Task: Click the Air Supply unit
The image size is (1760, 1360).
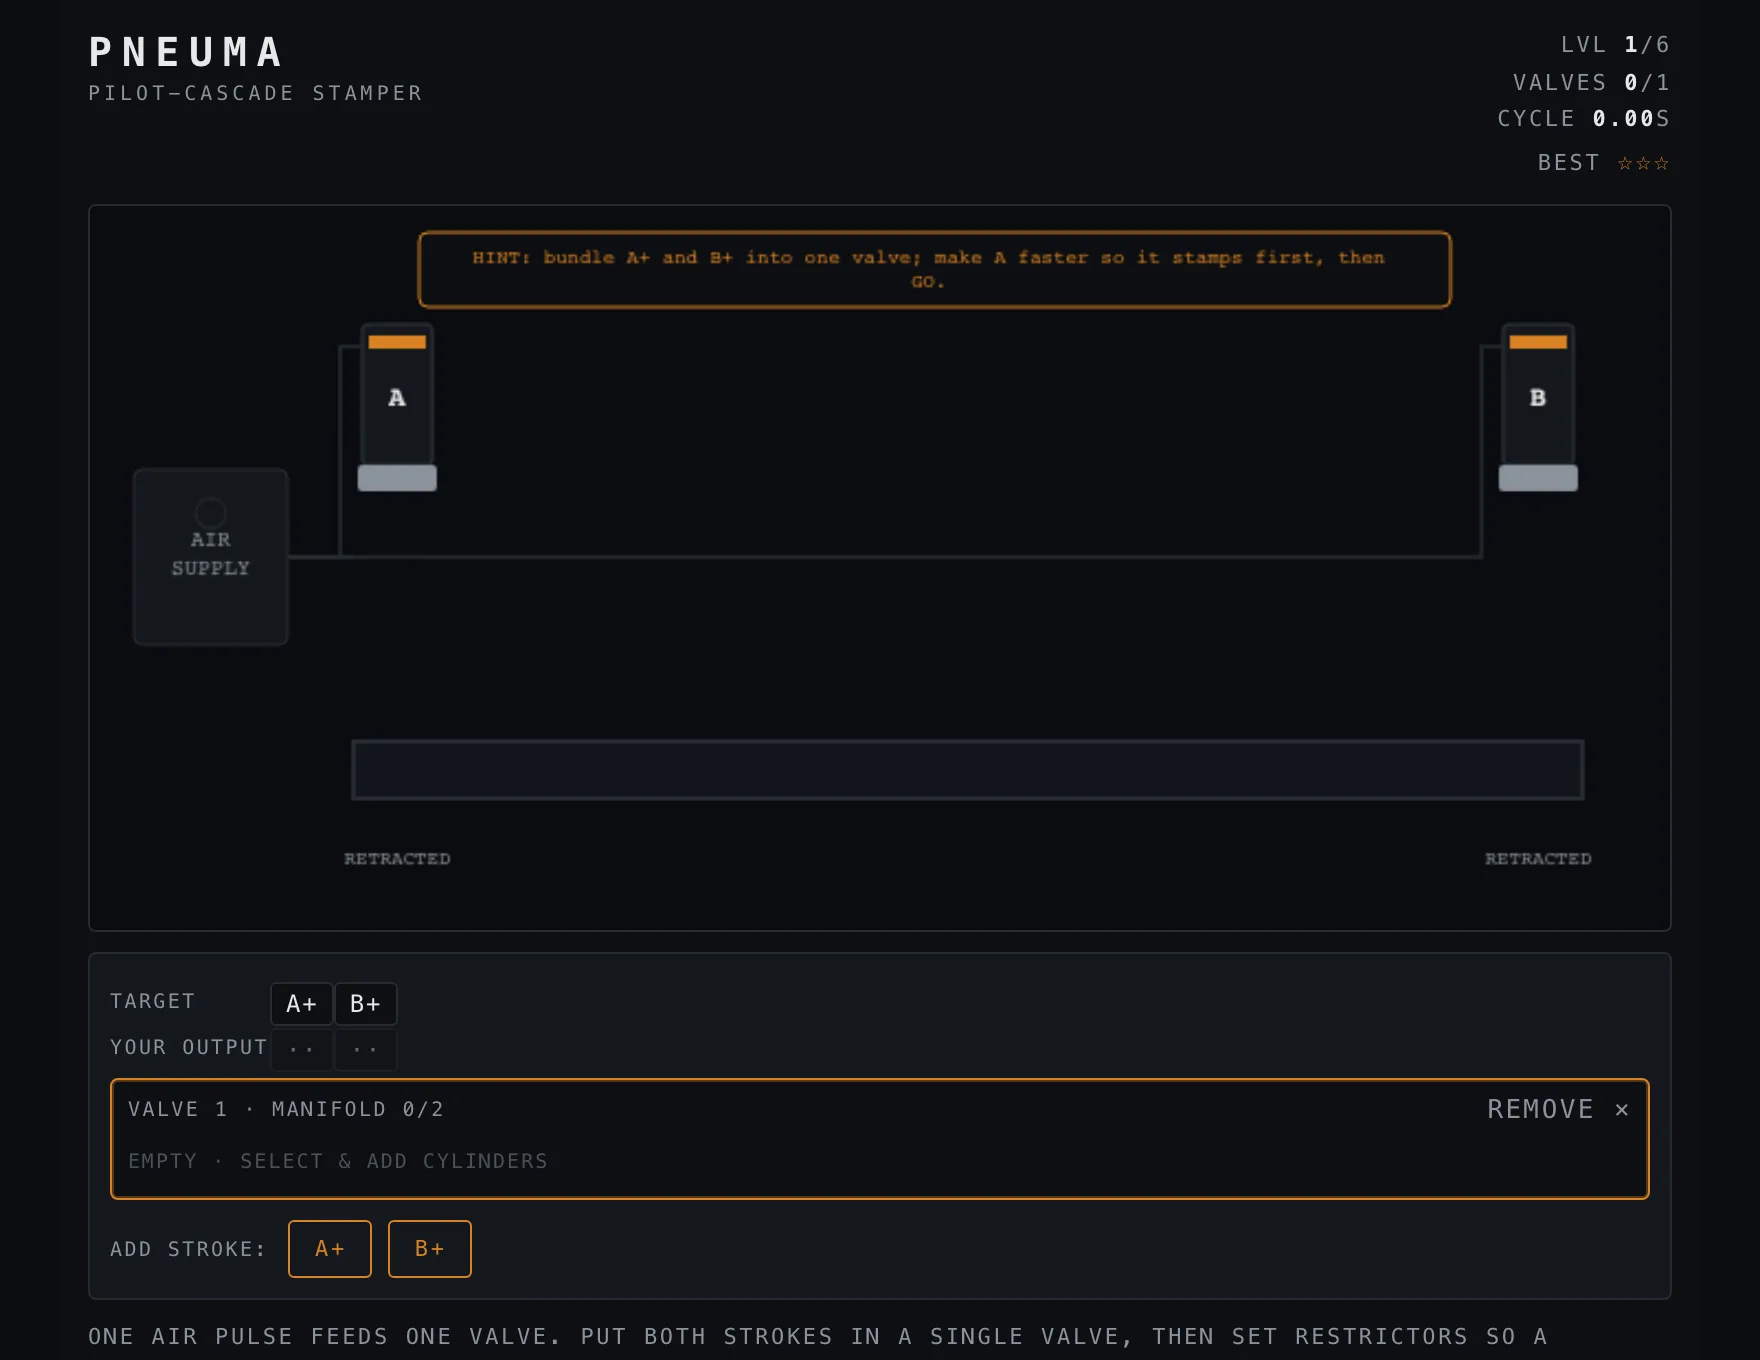Action: coord(211,557)
